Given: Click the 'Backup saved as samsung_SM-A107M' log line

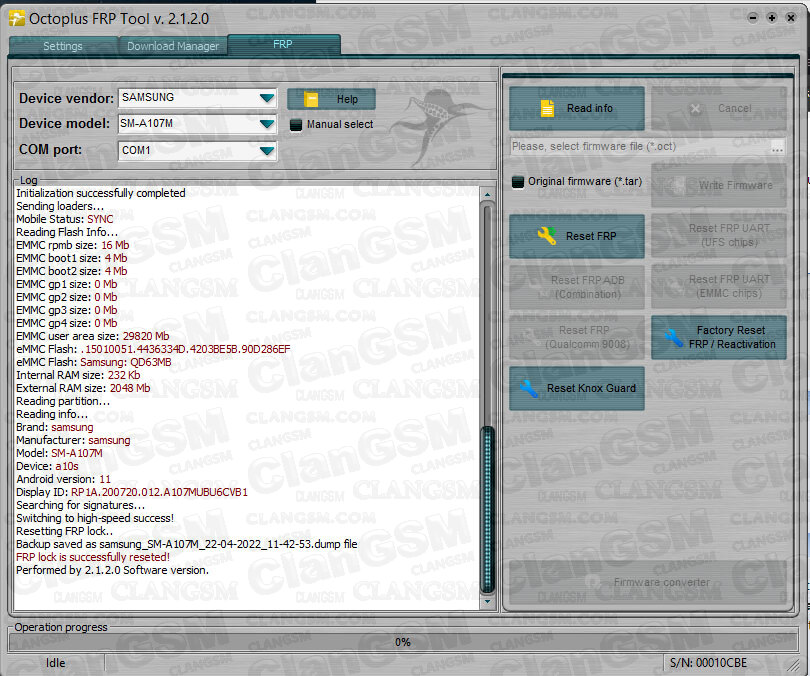Looking at the screenshot, I should 186,544.
